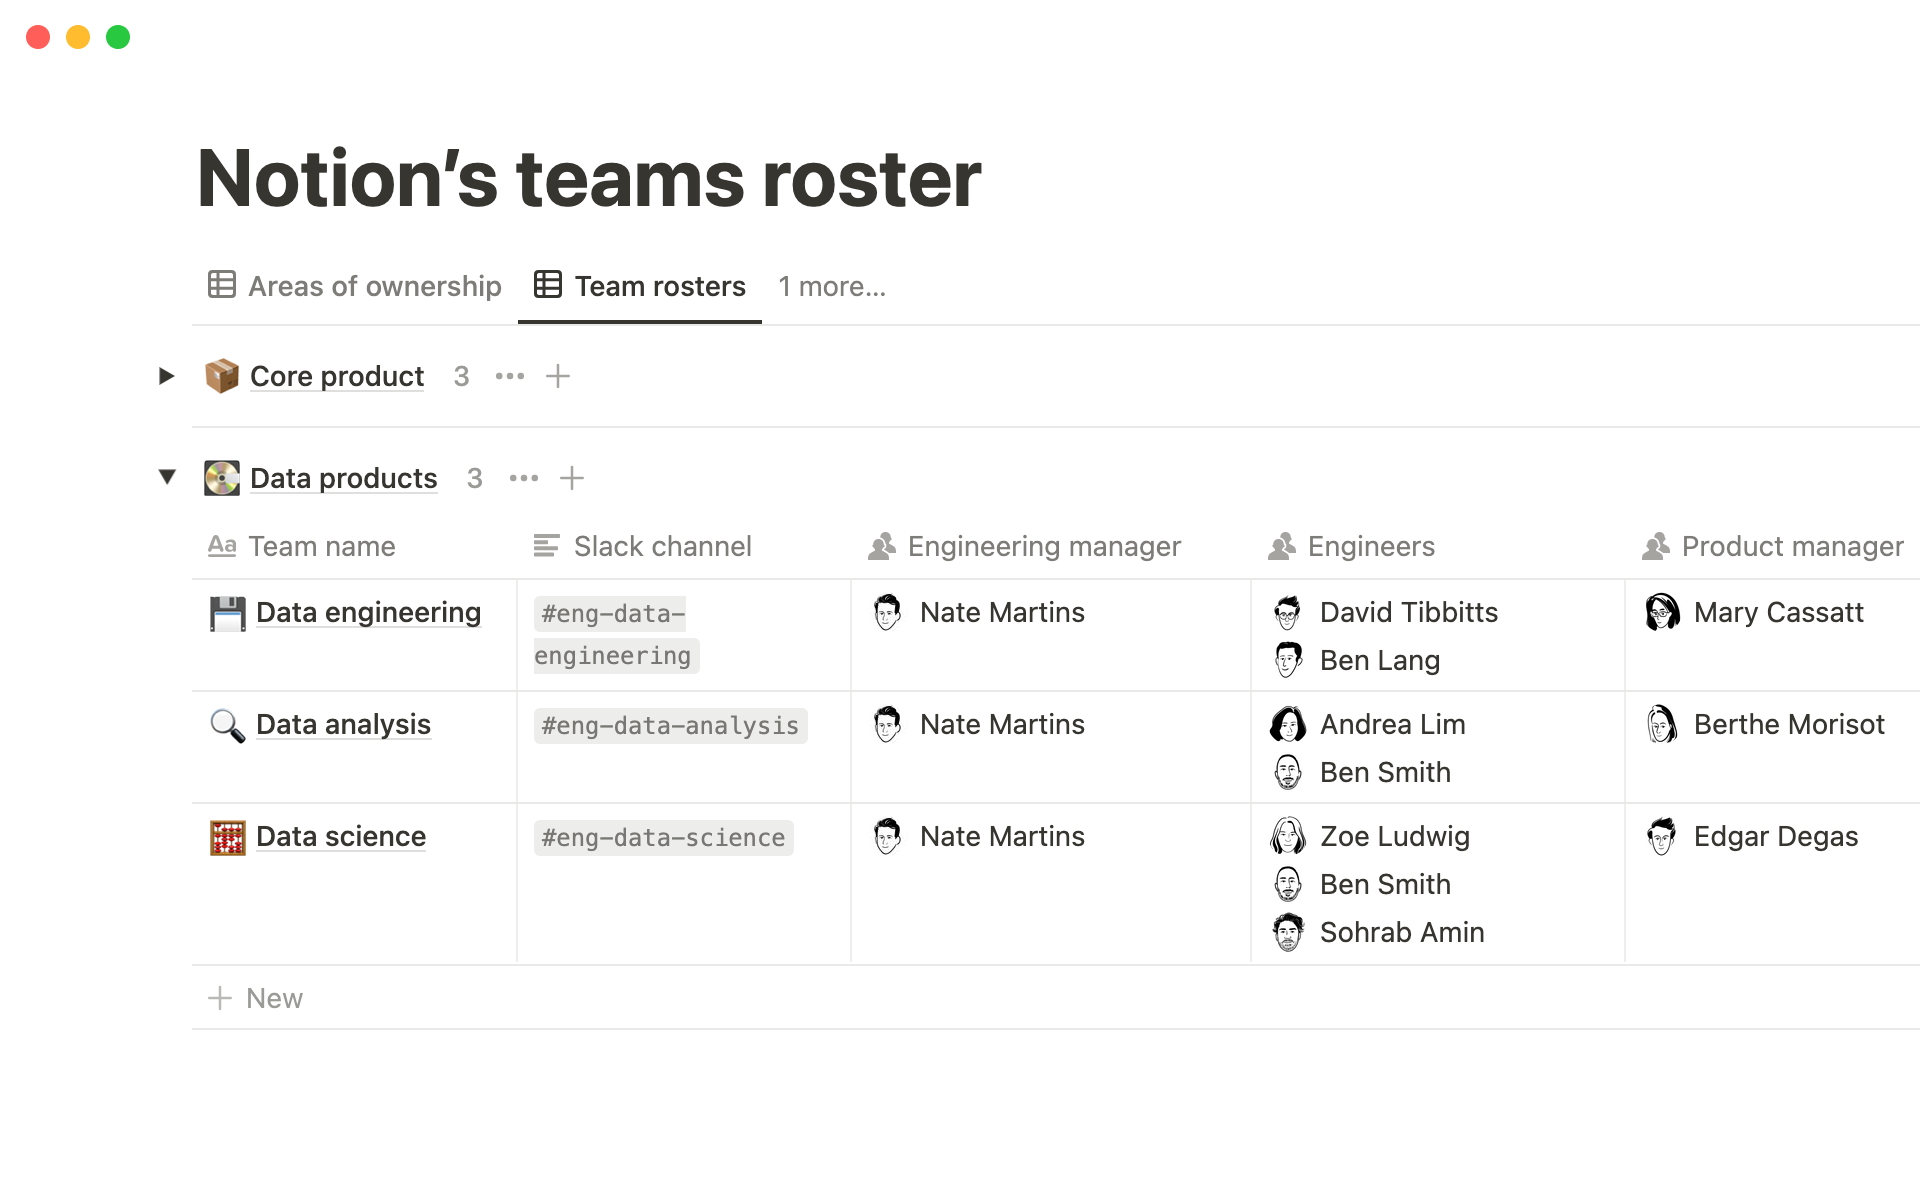Open the Data engineering team page
Screen dimensions: 1920x1200
[x=368, y=612]
